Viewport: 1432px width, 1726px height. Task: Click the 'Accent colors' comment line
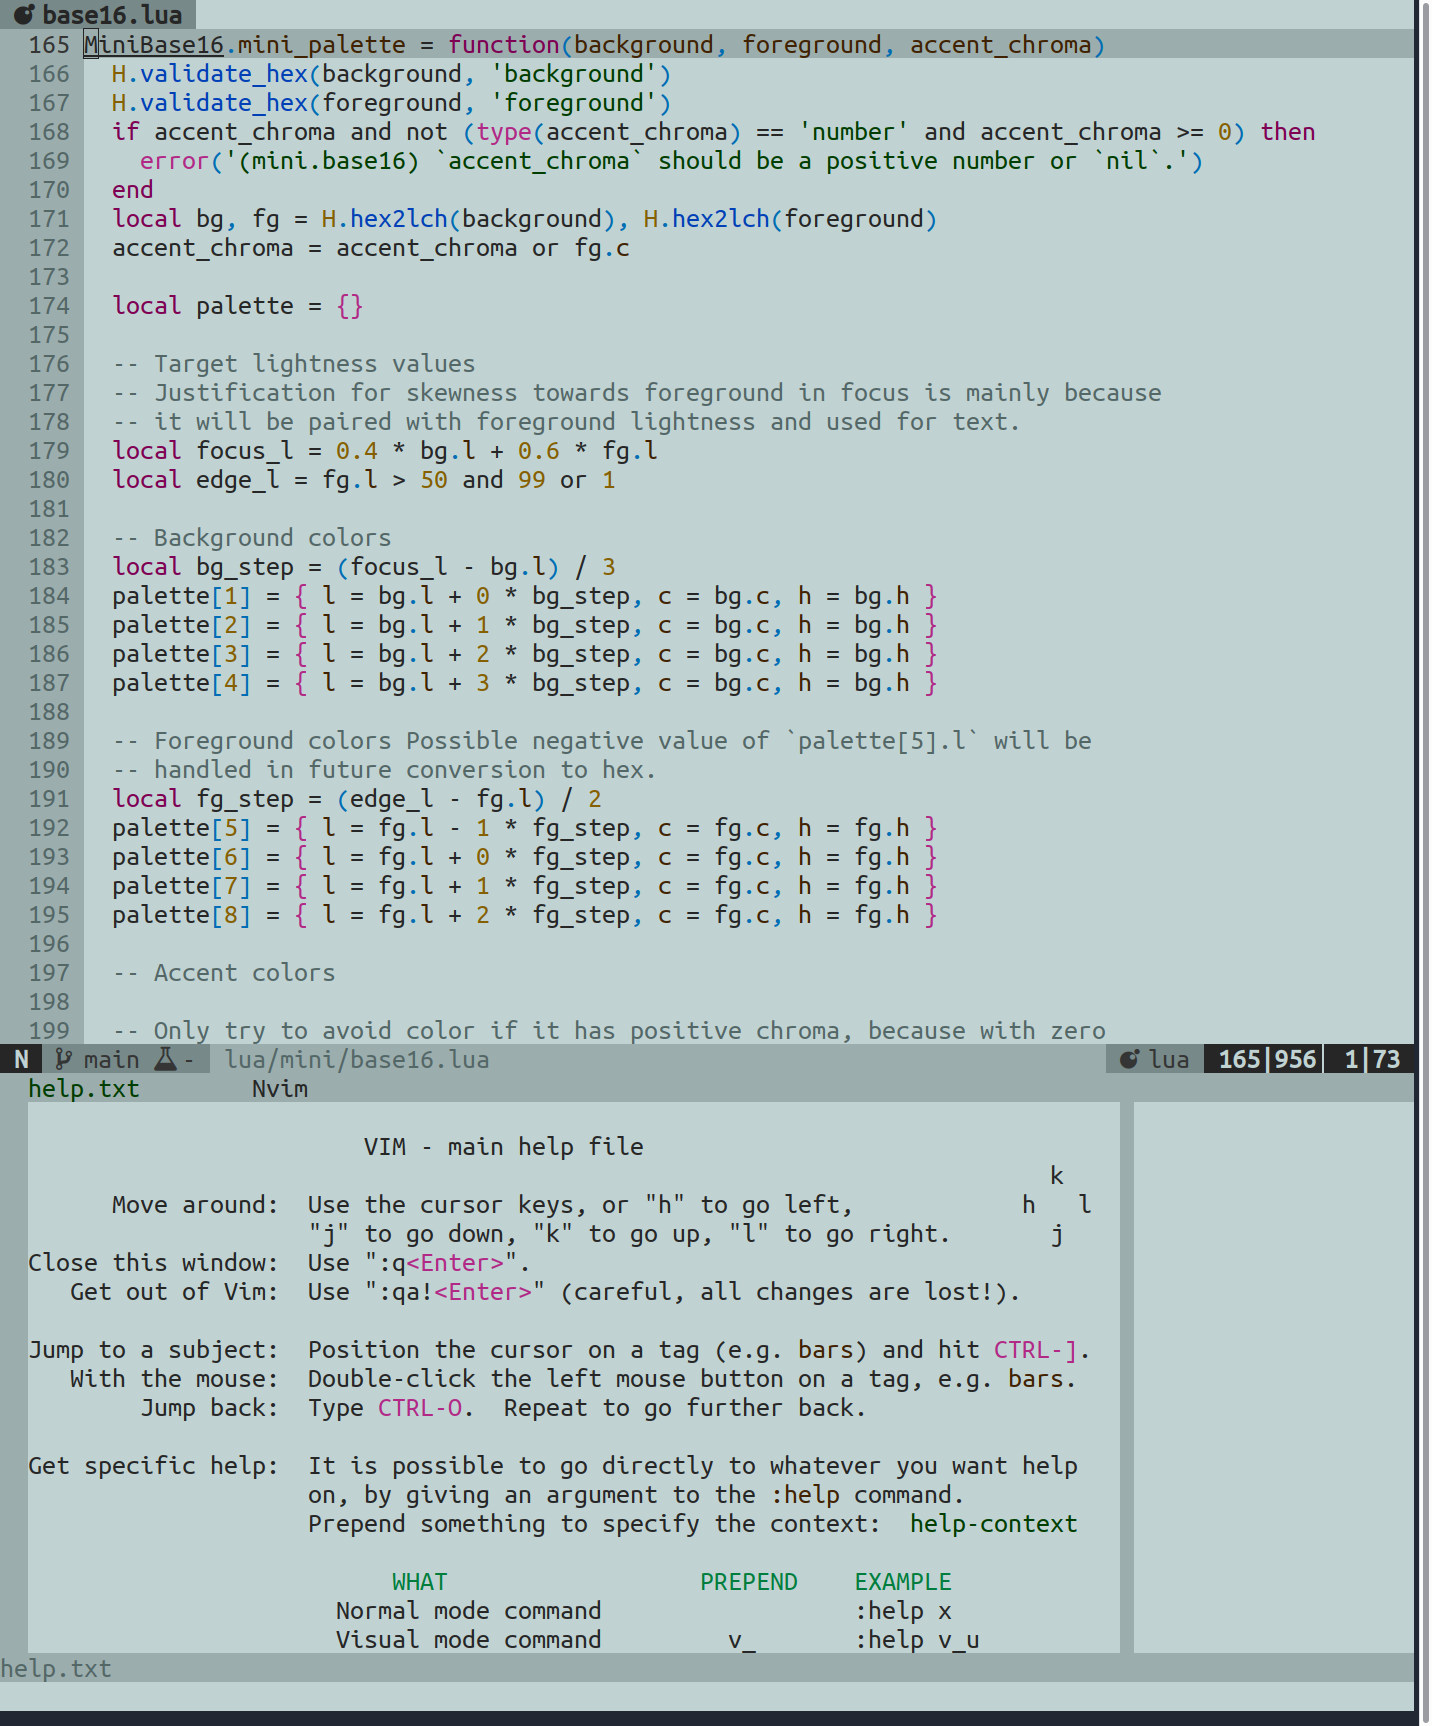pyautogui.click(x=243, y=973)
